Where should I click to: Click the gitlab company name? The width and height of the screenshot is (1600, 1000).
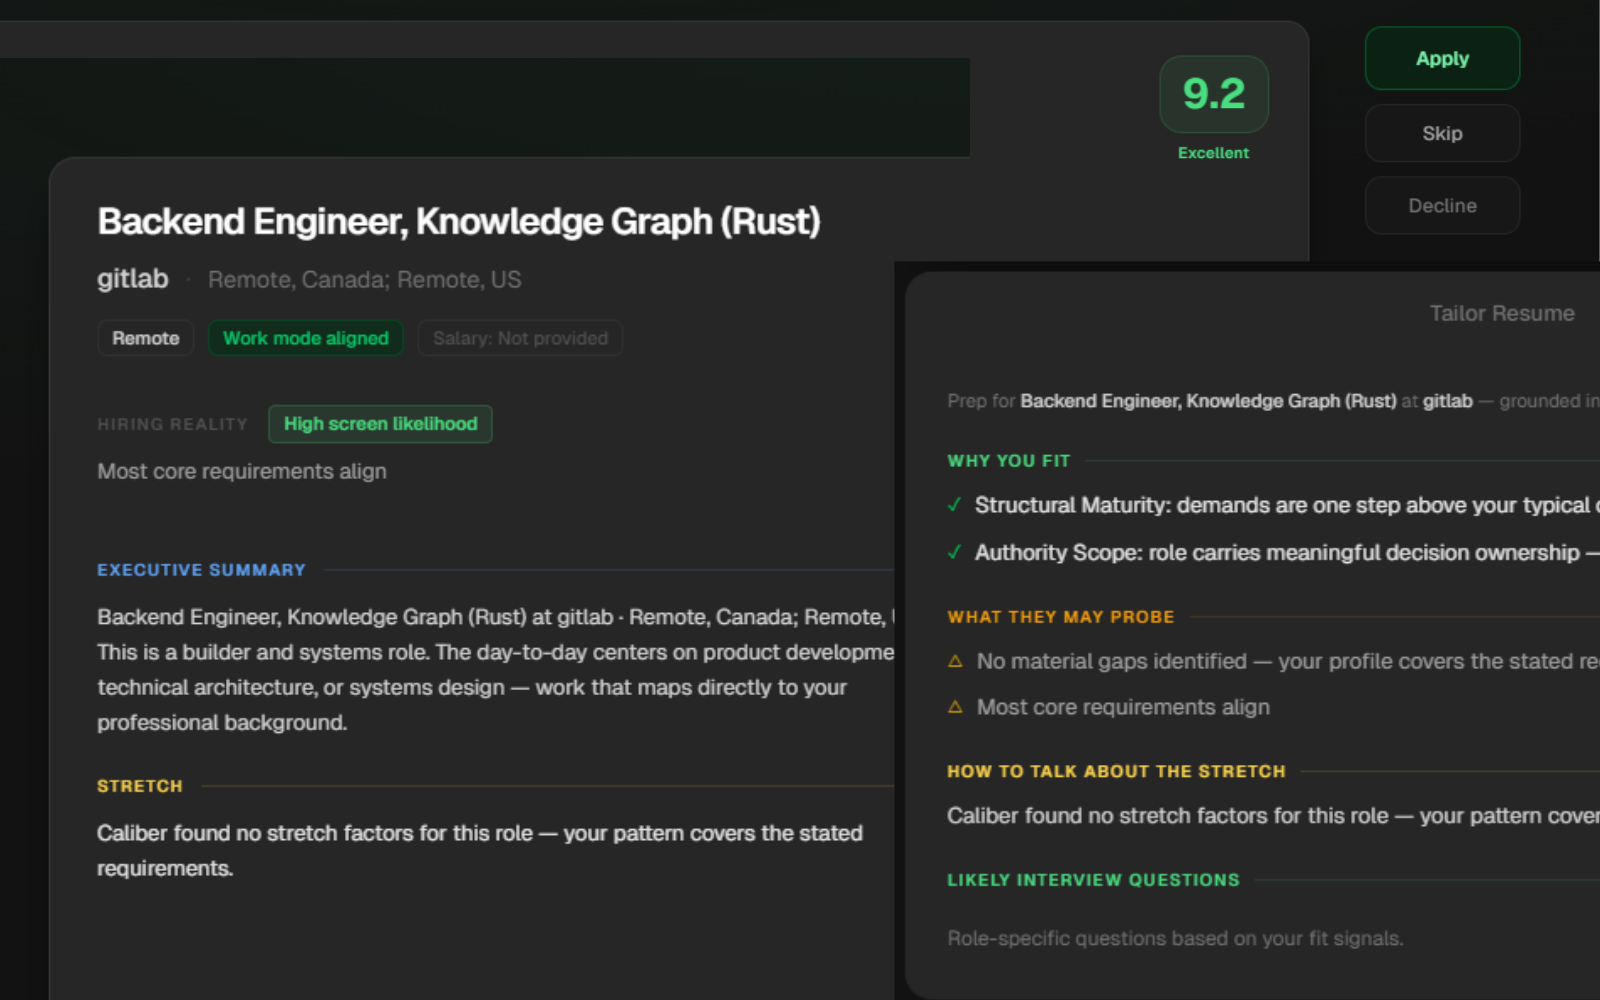[x=133, y=279]
